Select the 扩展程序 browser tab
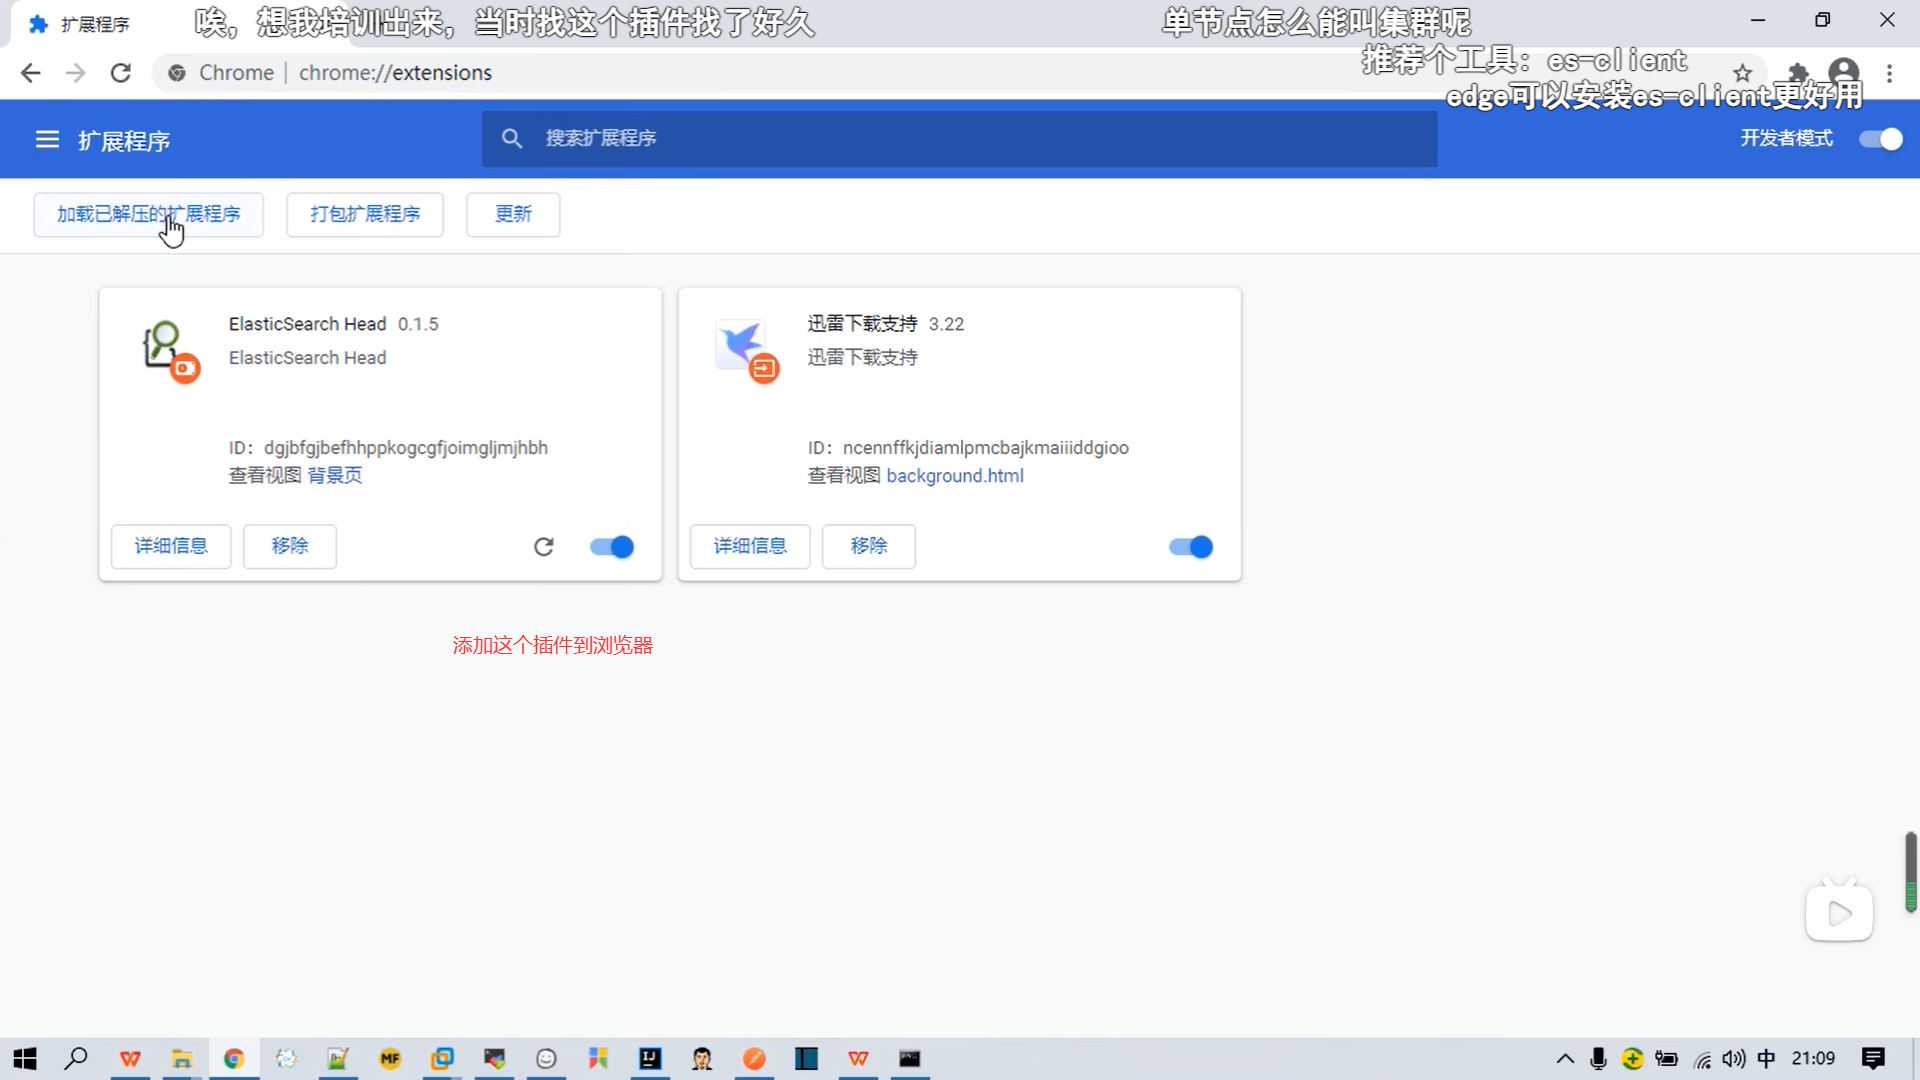The height and width of the screenshot is (1080, 1920). (95, 24)
